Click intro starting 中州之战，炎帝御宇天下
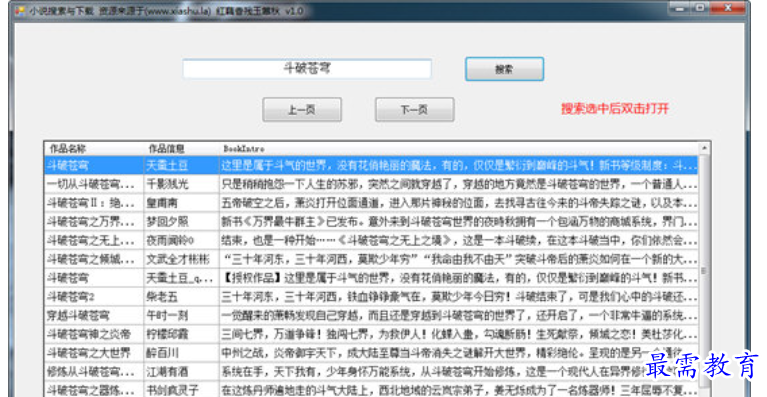This screenshot has width=767, height=397. pyautogui.click(x=459, y=353)
